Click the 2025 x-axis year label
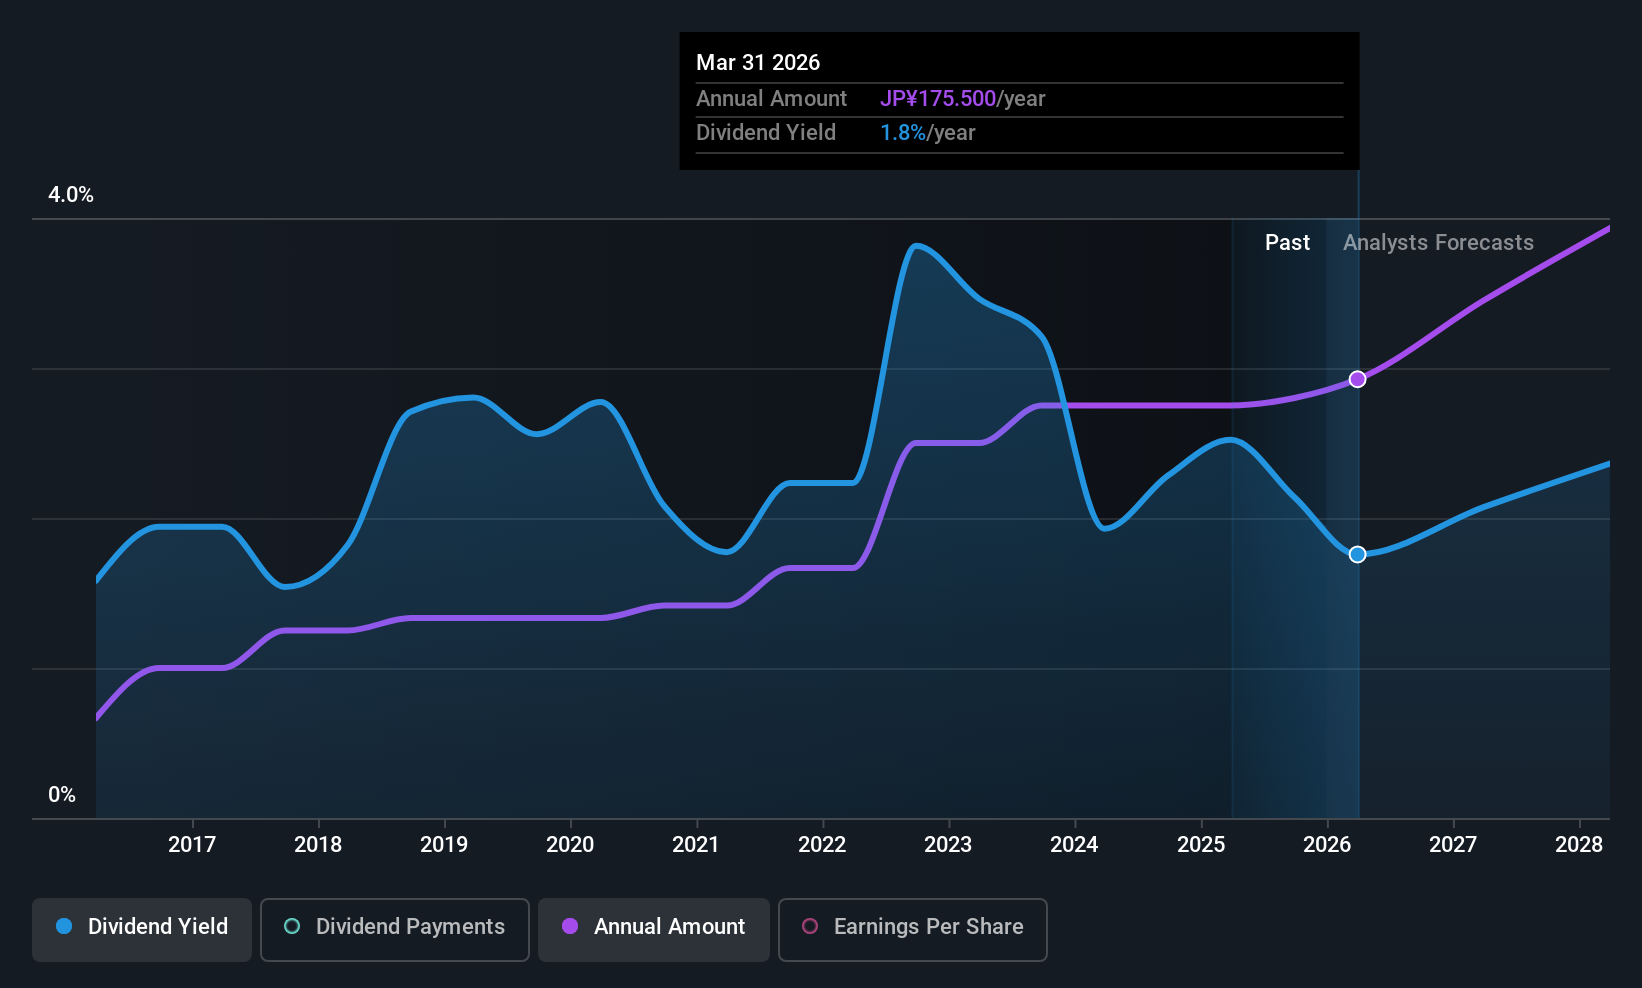The width and height of the screenshot is (1642, 988). click(x=1201, y=845)
